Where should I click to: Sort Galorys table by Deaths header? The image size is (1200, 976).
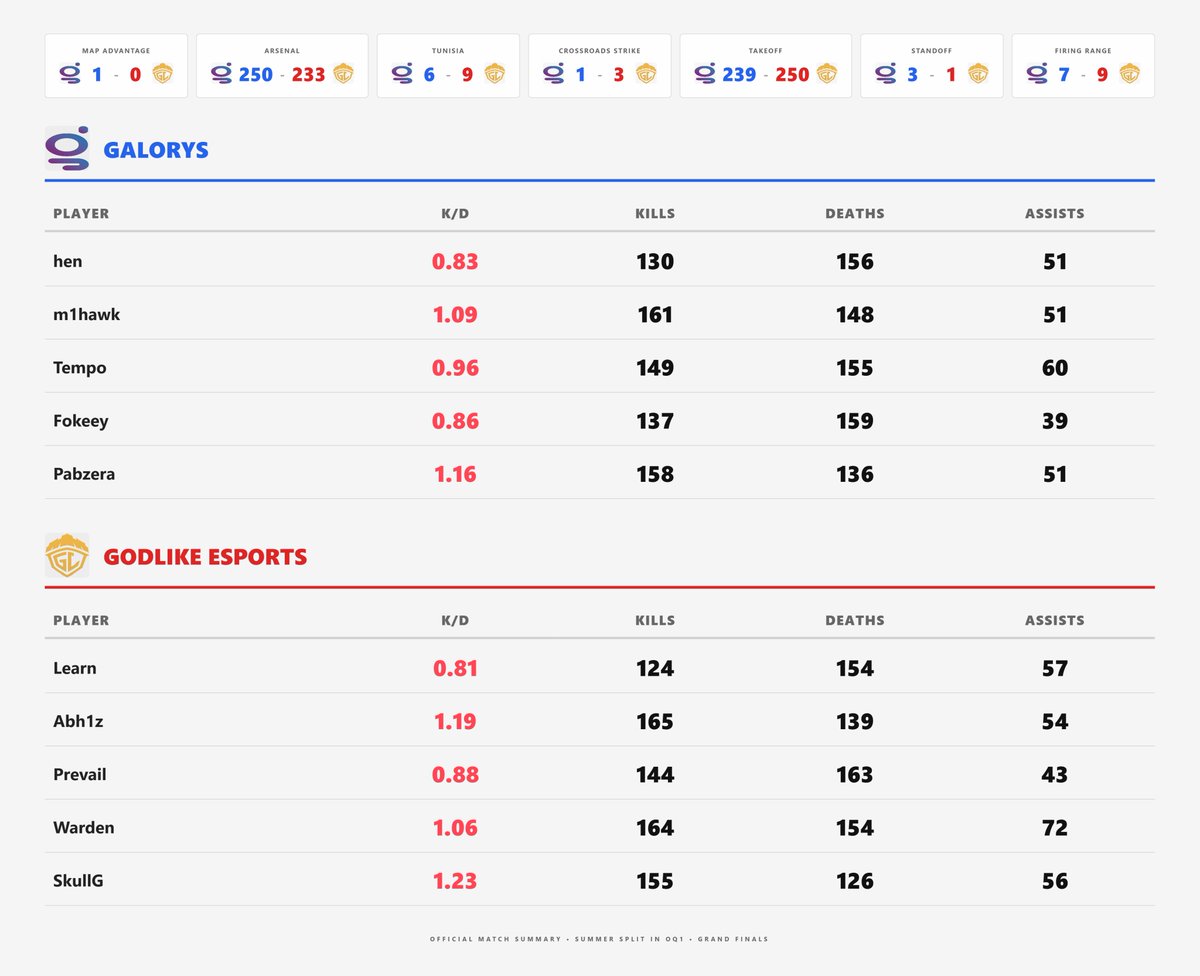pyautogui.click(x=855, y=213)
